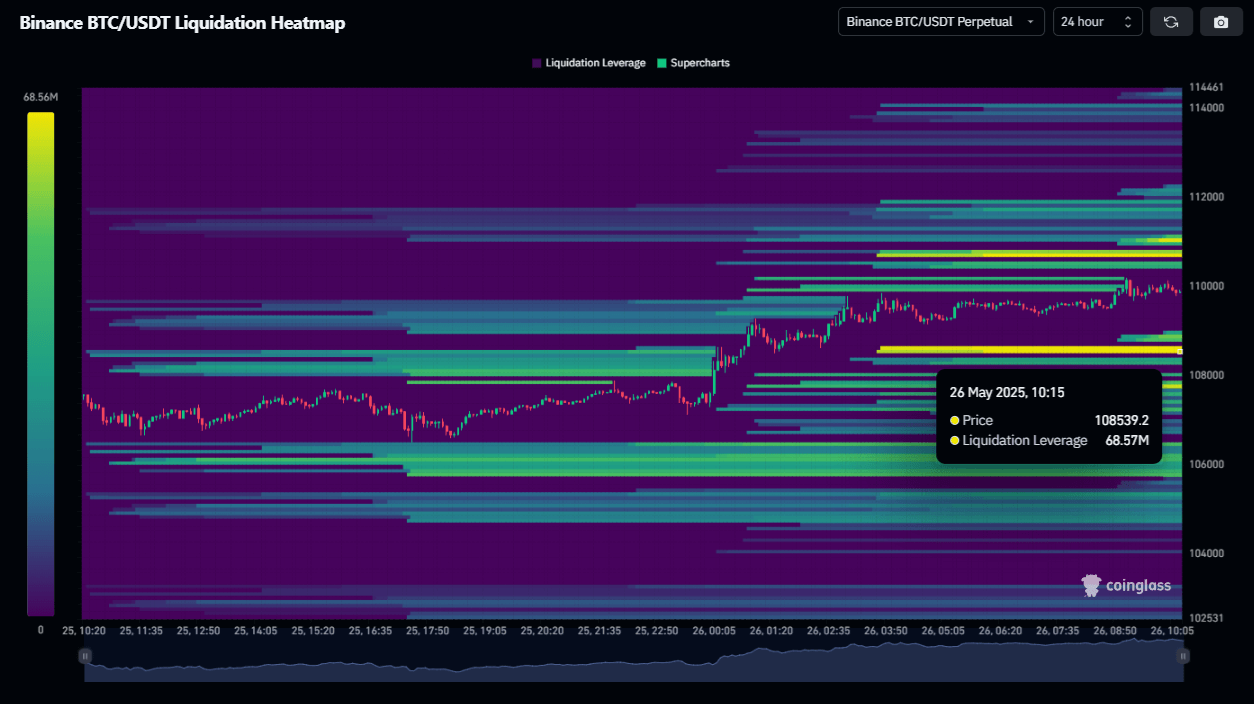Click the 26, 07:35 time axis label
This screenshot has width=1254, height=704.
pyautogui.click(x=1057, y=631)
